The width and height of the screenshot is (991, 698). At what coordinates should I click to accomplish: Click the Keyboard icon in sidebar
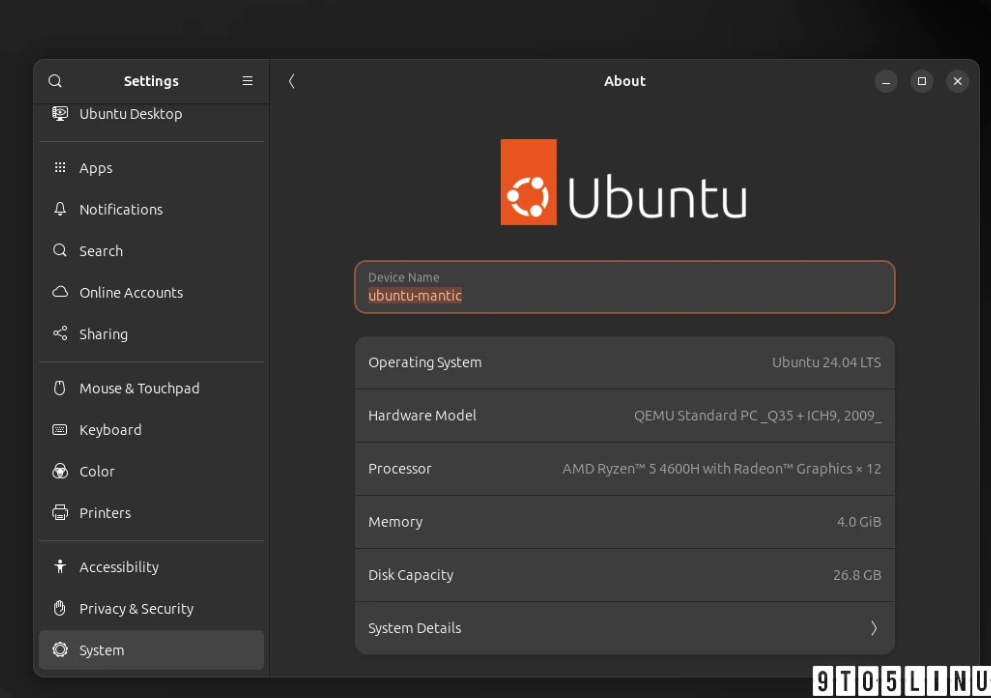(x=60, y=430)
